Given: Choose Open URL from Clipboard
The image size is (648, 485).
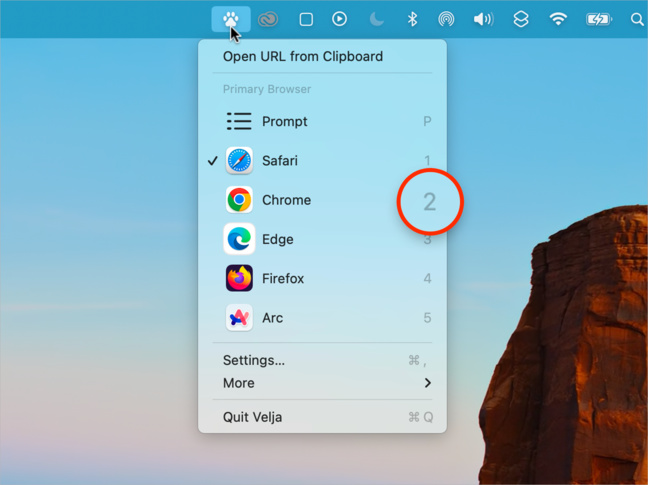Looking at the screenshot, I should pos(322,57).
